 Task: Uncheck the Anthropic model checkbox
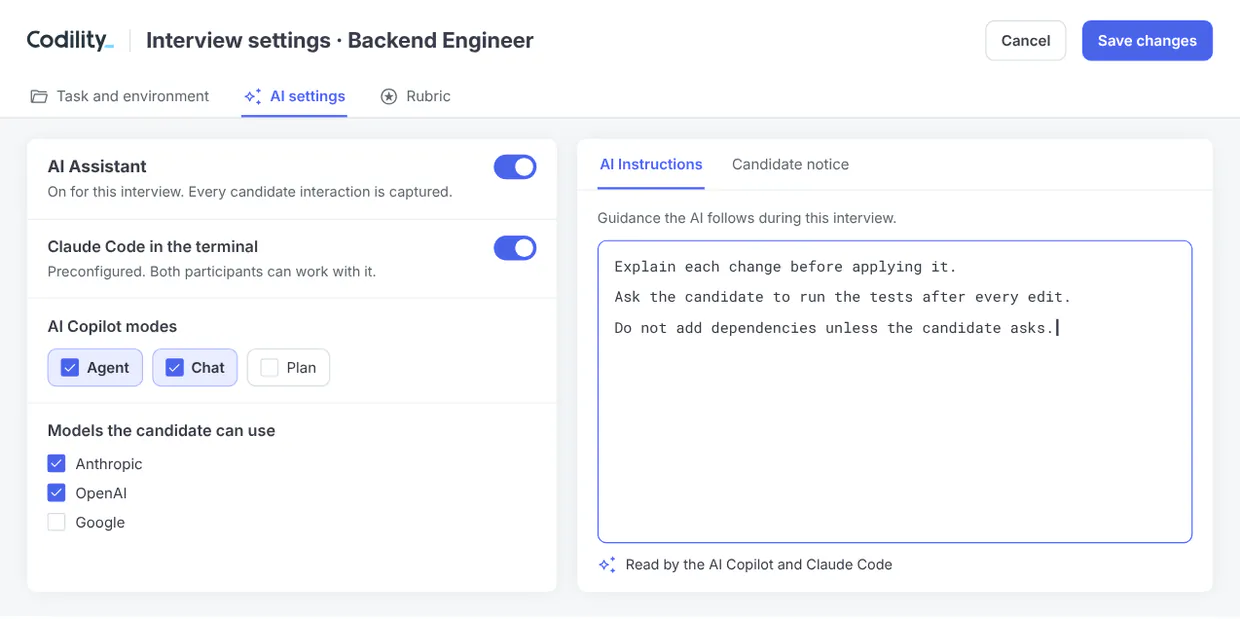[57, 464]
